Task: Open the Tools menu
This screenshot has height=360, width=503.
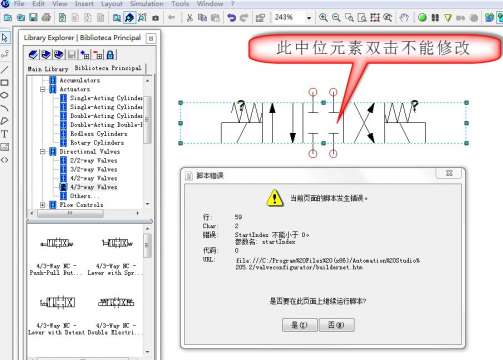Action: coord(180,4)
